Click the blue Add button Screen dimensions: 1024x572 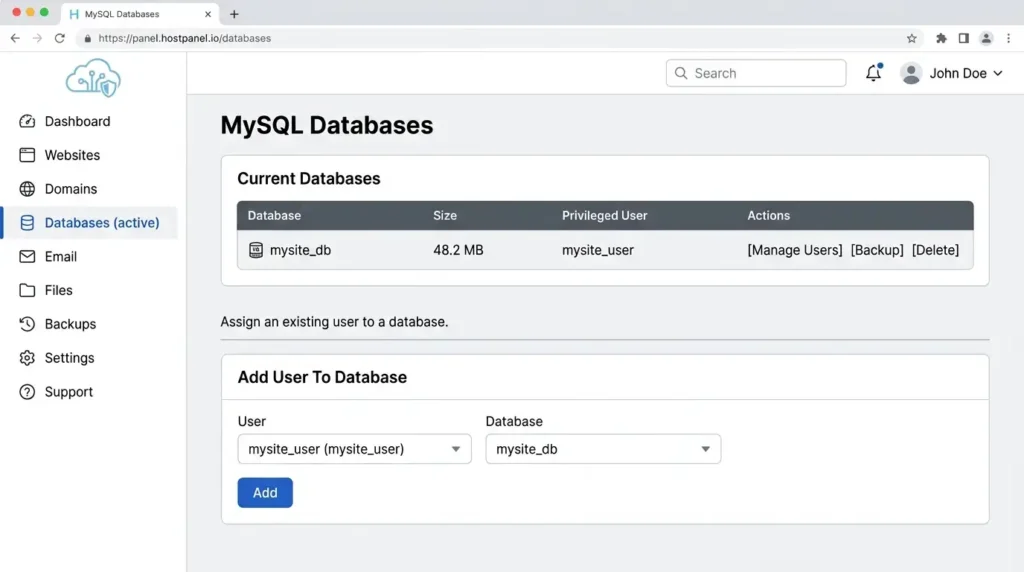[x=265, y=493]
